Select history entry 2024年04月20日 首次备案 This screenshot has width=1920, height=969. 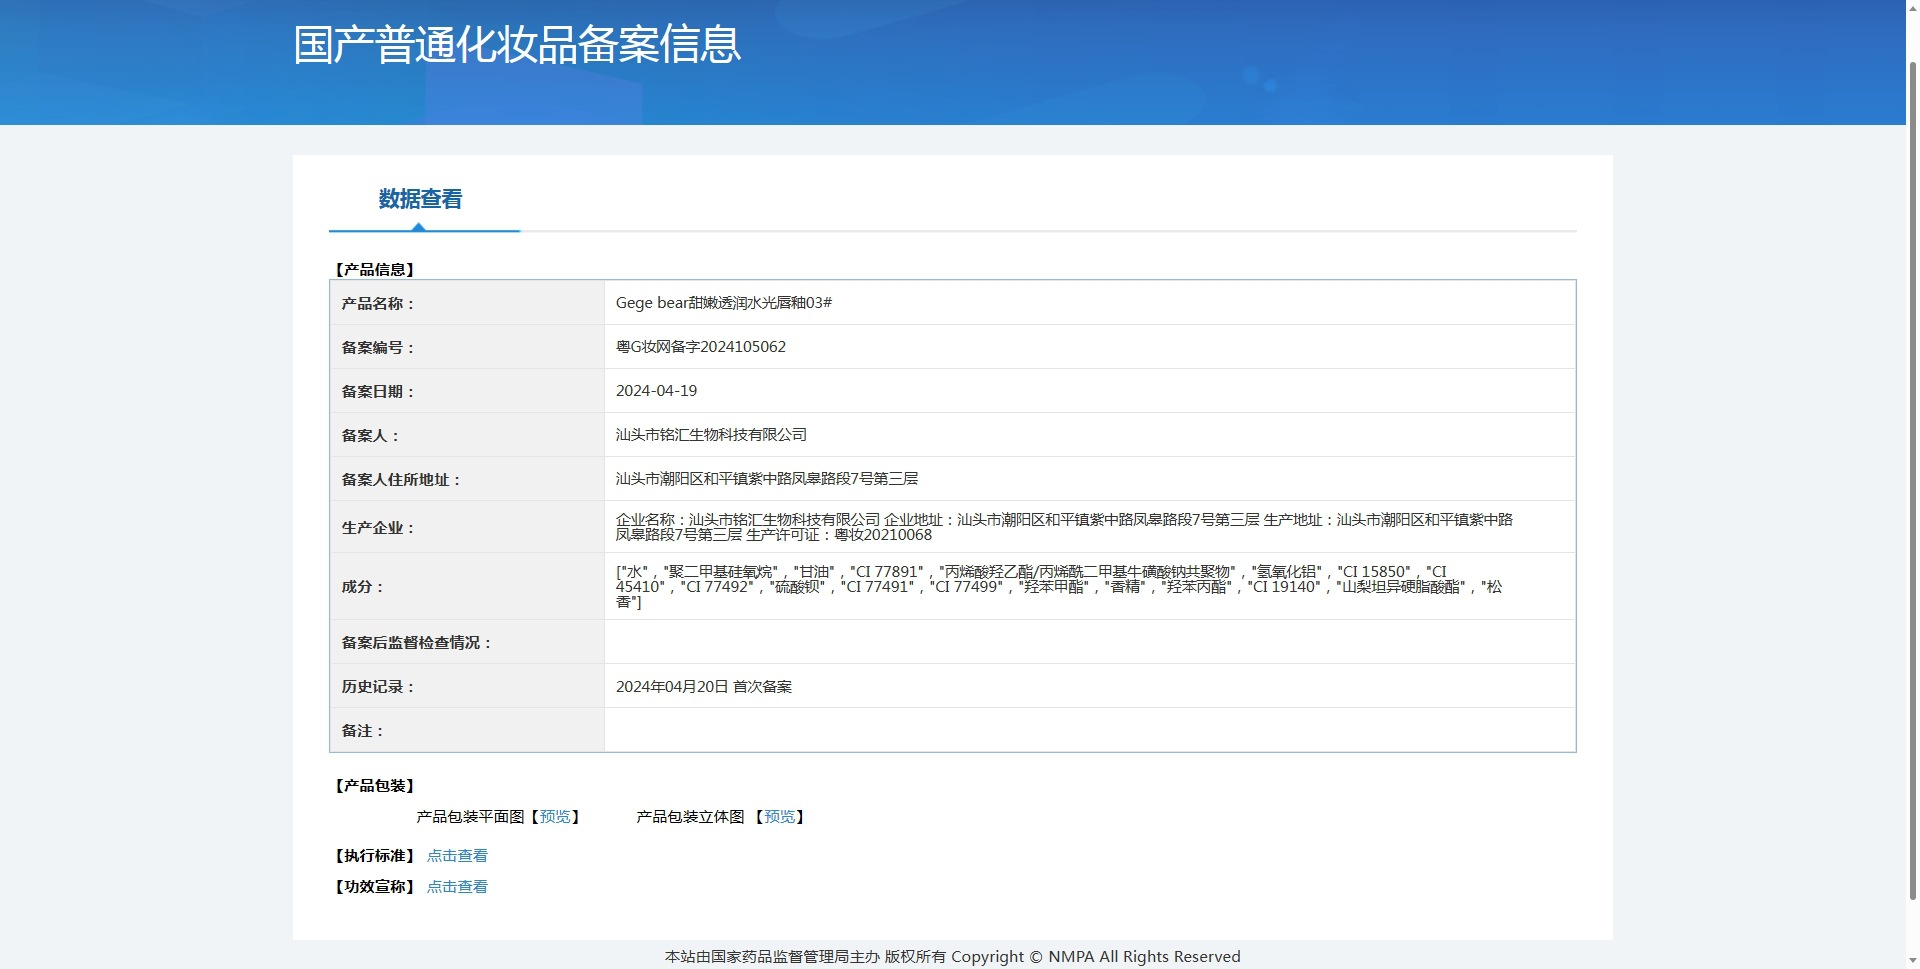[704, 687]
